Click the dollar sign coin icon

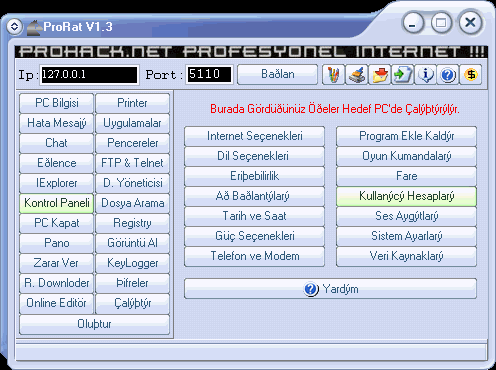coord(470,74)
